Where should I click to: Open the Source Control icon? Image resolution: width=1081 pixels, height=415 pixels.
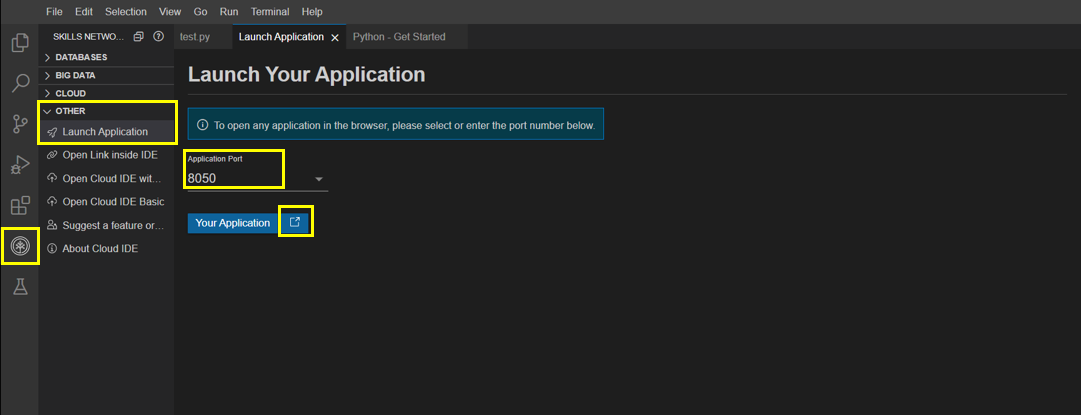(19, 124)
